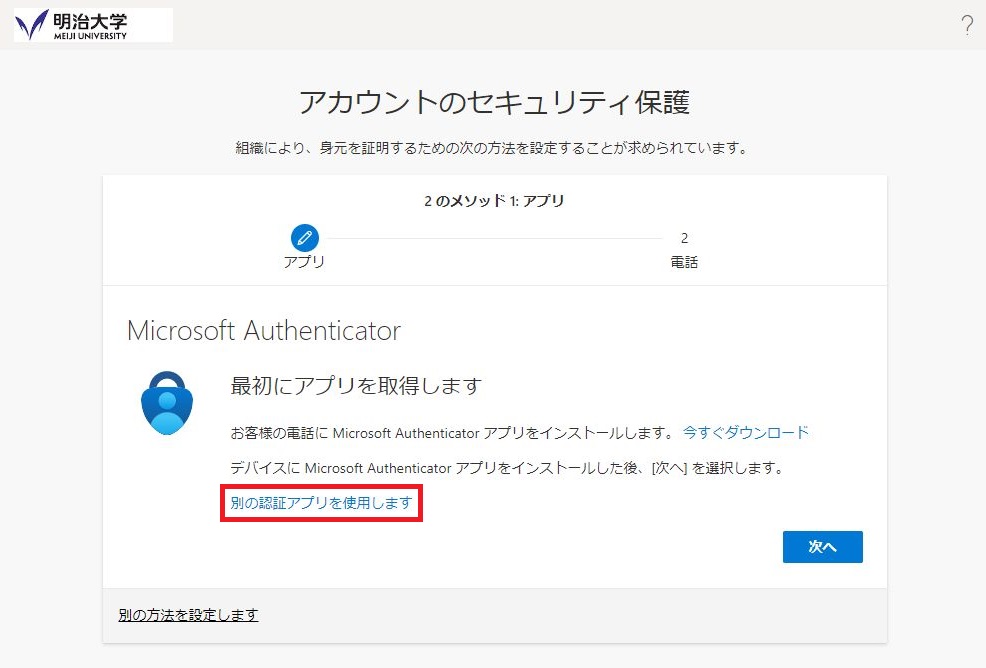Click the Microsoft Authenticator lock icon
The image size is (986, 668).
(x=167, y=403)
